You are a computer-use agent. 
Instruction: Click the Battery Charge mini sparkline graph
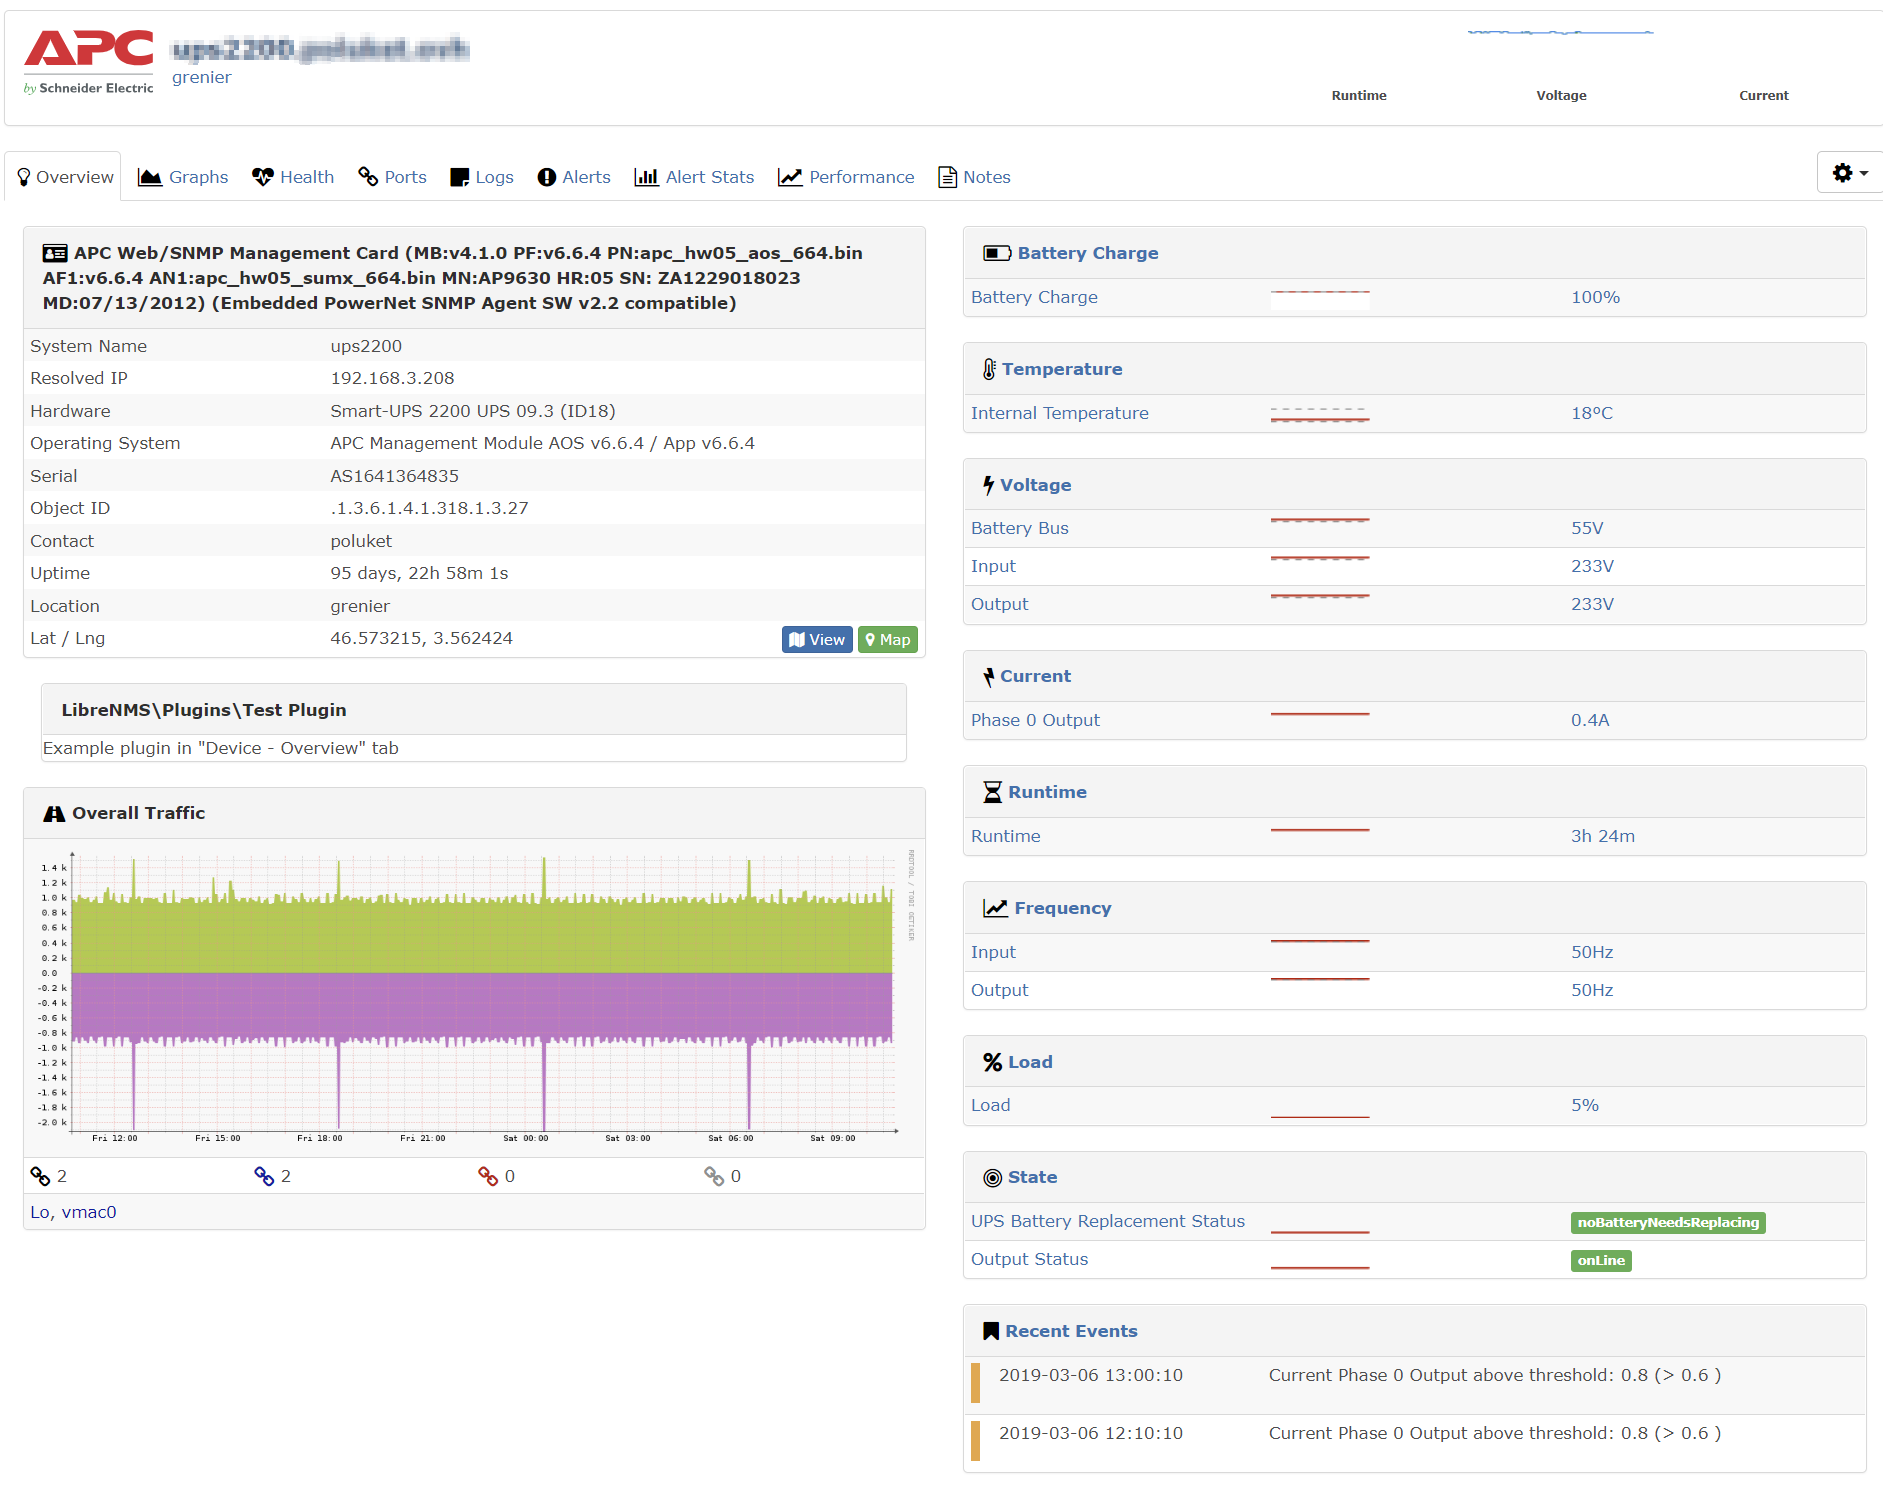[x=1320, y=298]
